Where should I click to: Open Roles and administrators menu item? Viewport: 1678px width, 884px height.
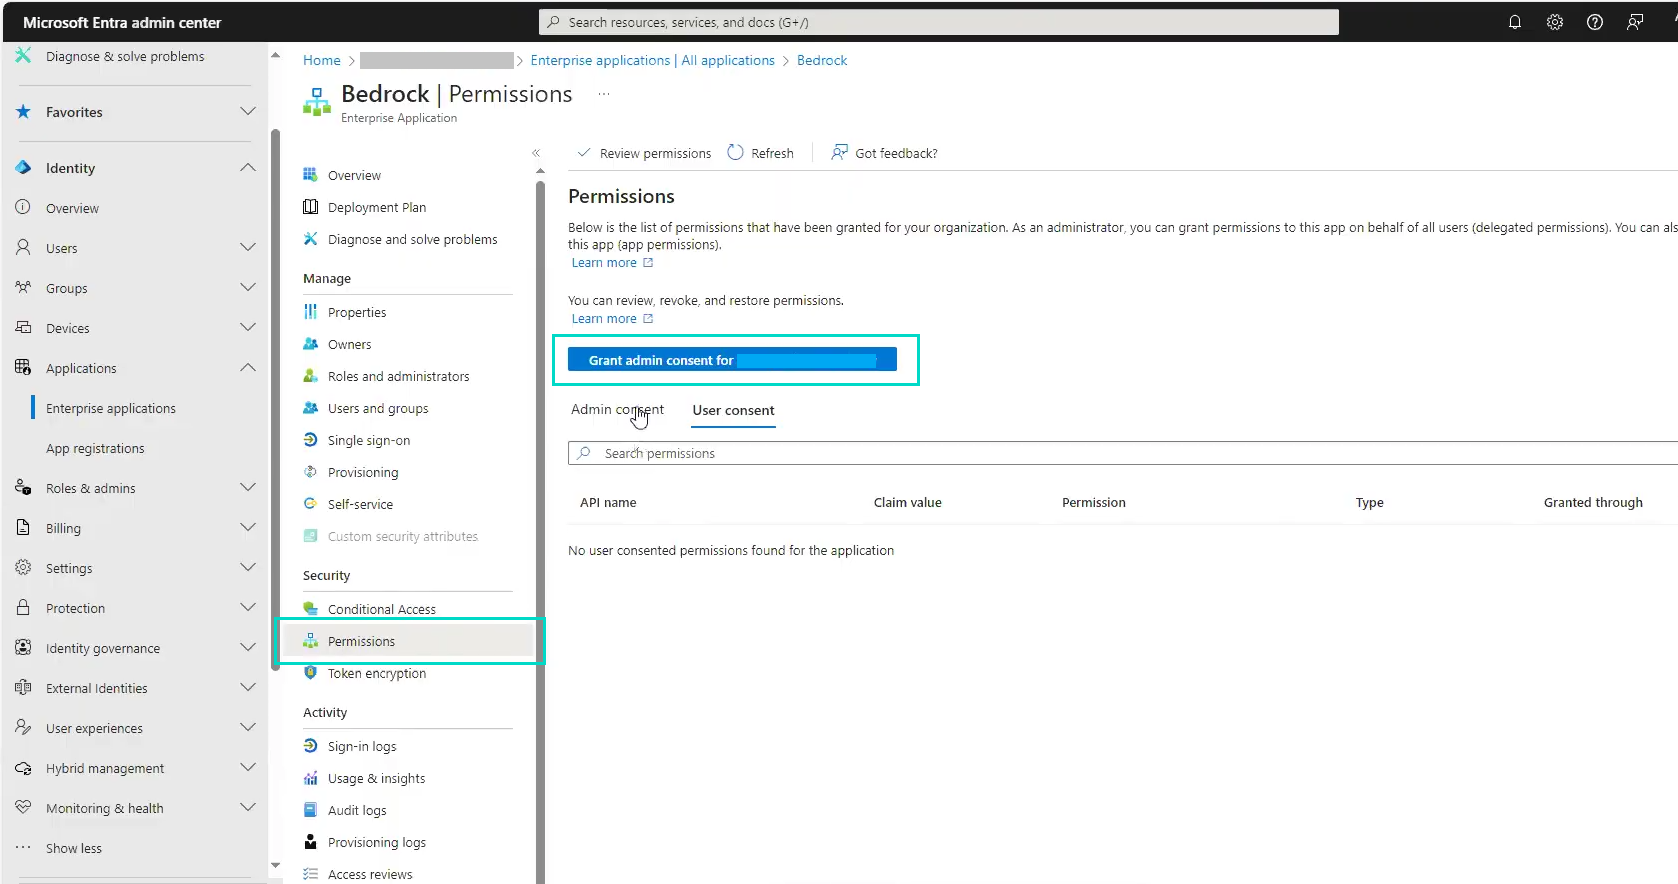[398, 376]
